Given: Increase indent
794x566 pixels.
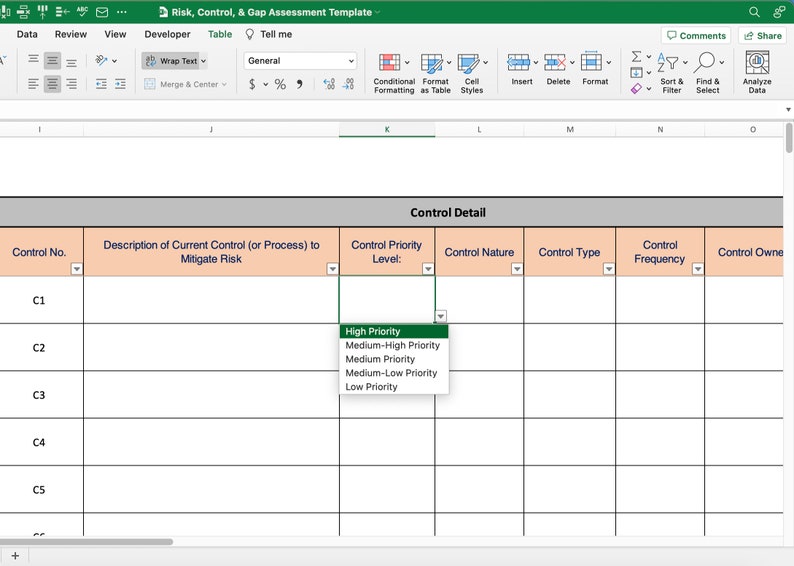Looking at the screenshot, I should click(120, 84).
